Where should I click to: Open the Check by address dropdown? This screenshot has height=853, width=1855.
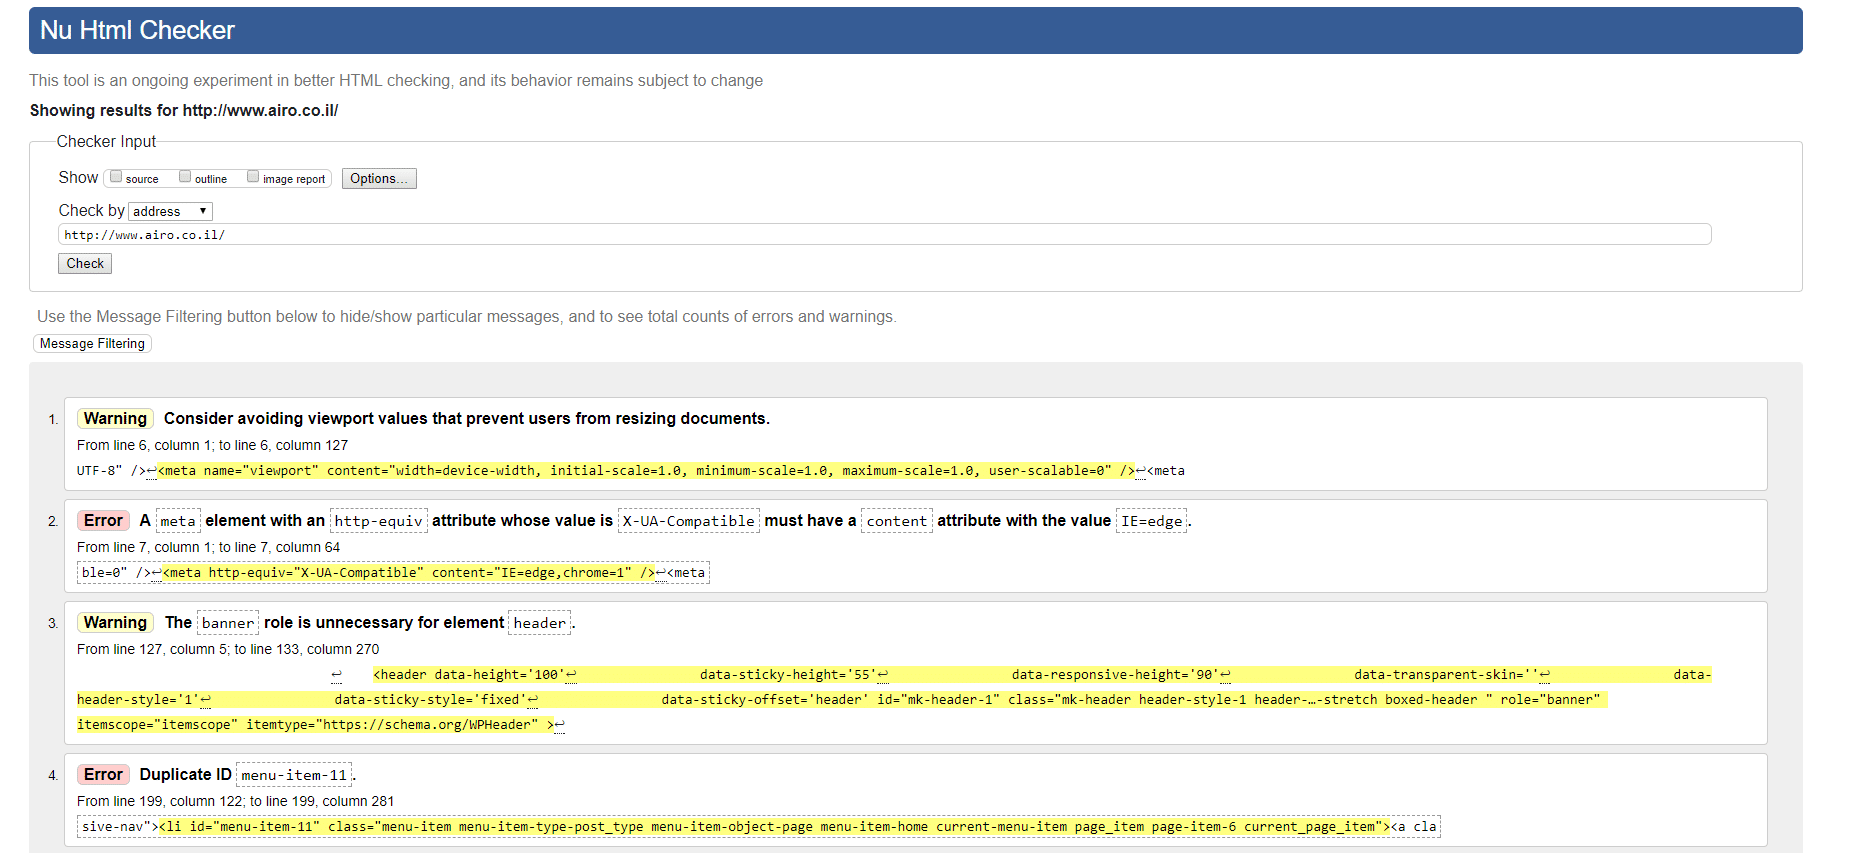coord(170,211)
